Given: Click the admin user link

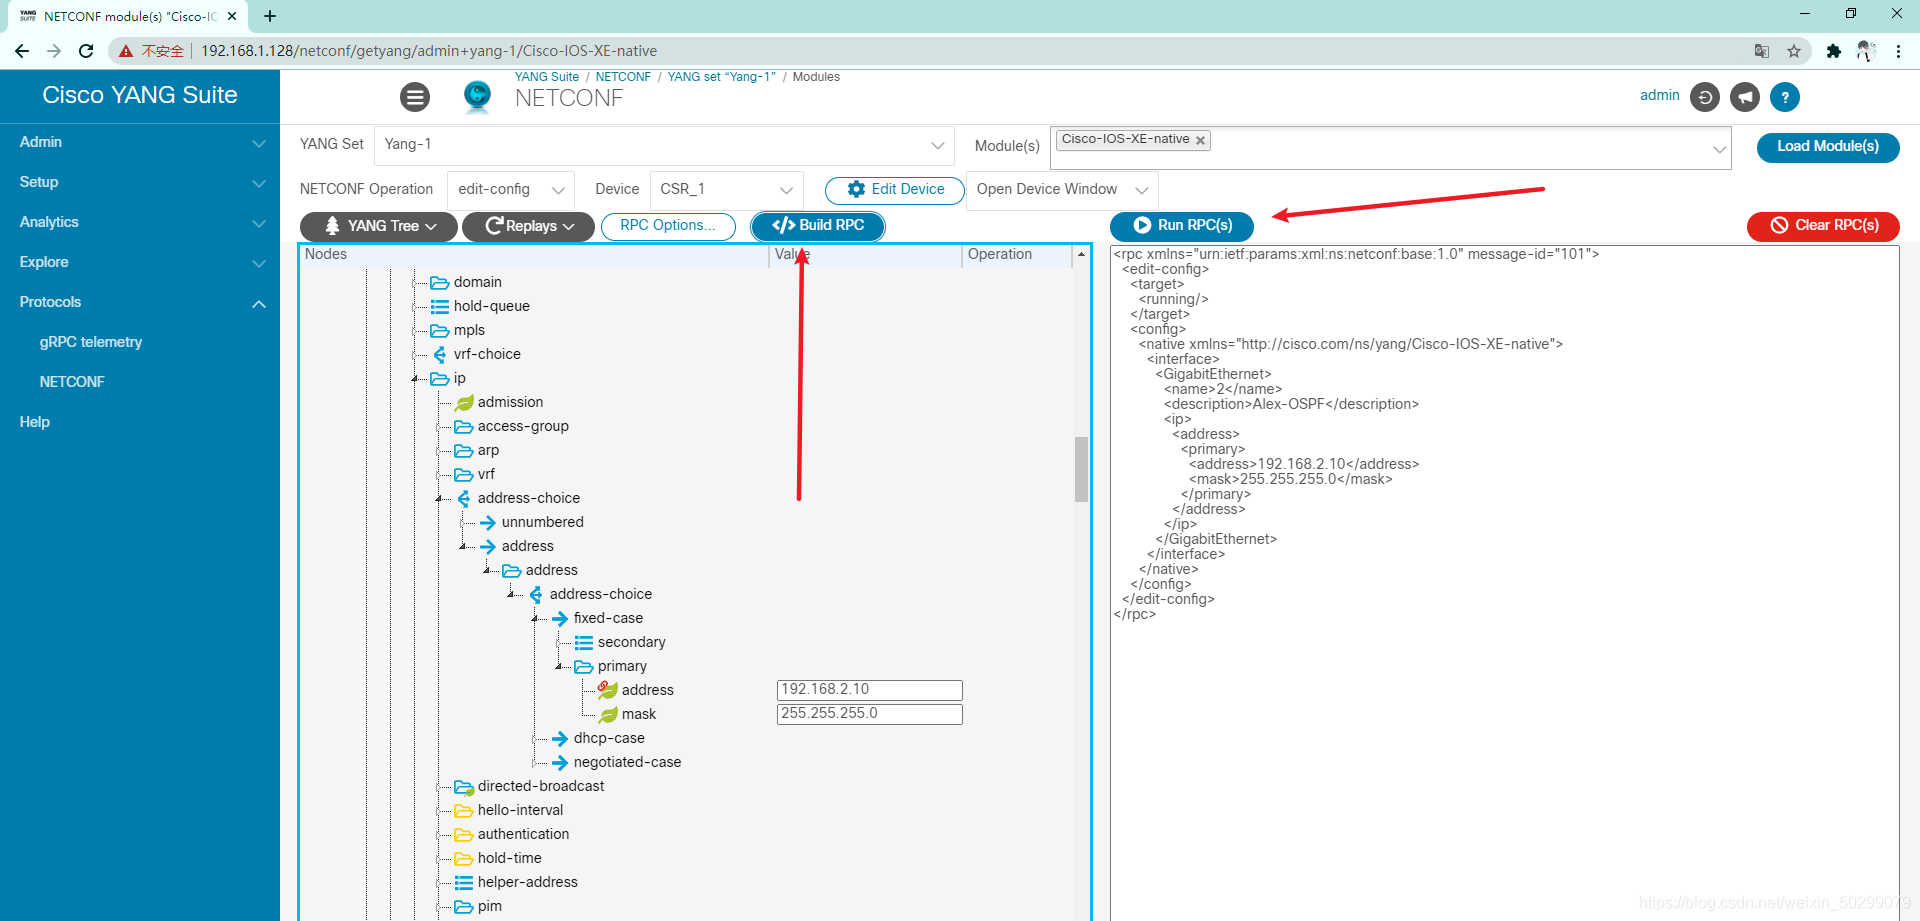Looking at the screenshot, I should coord(1660,96).
